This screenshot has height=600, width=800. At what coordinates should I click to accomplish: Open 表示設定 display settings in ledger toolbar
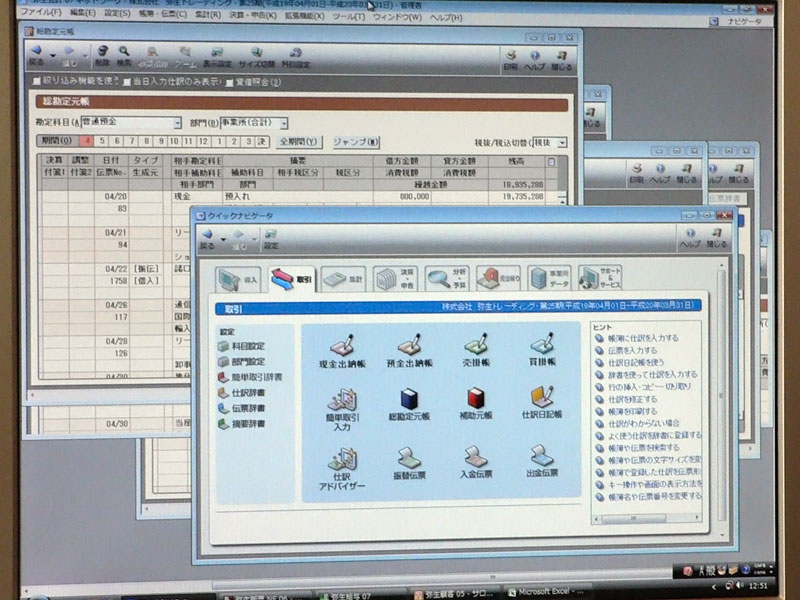click(217, 58)
